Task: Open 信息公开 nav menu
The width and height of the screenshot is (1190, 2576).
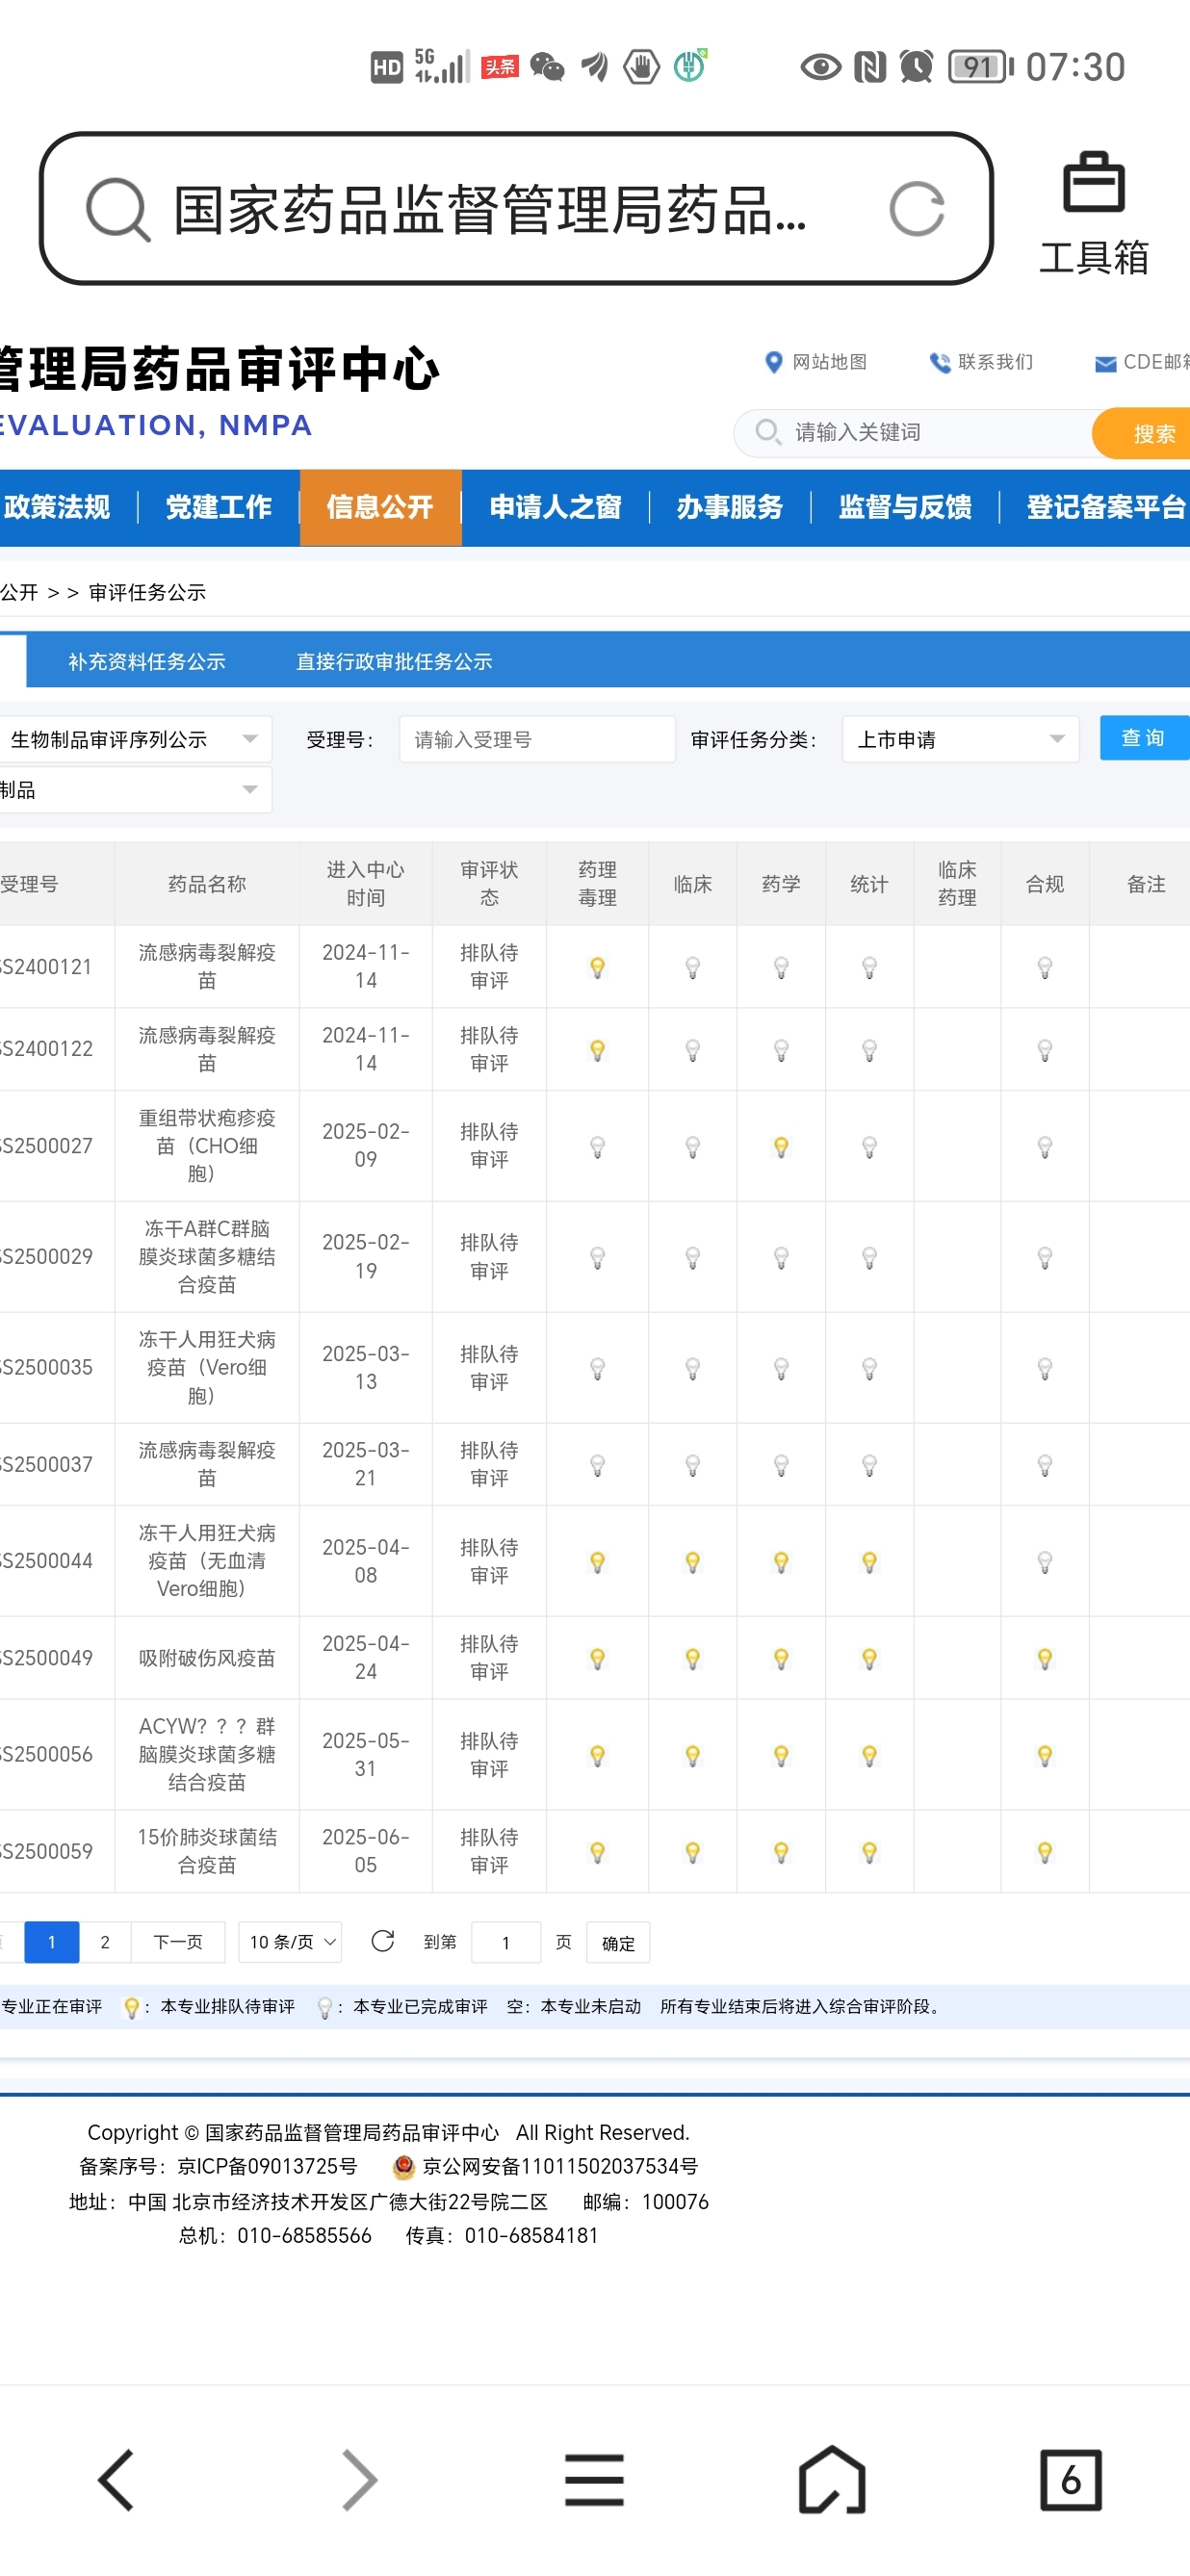Action: [x=380, y=507]
